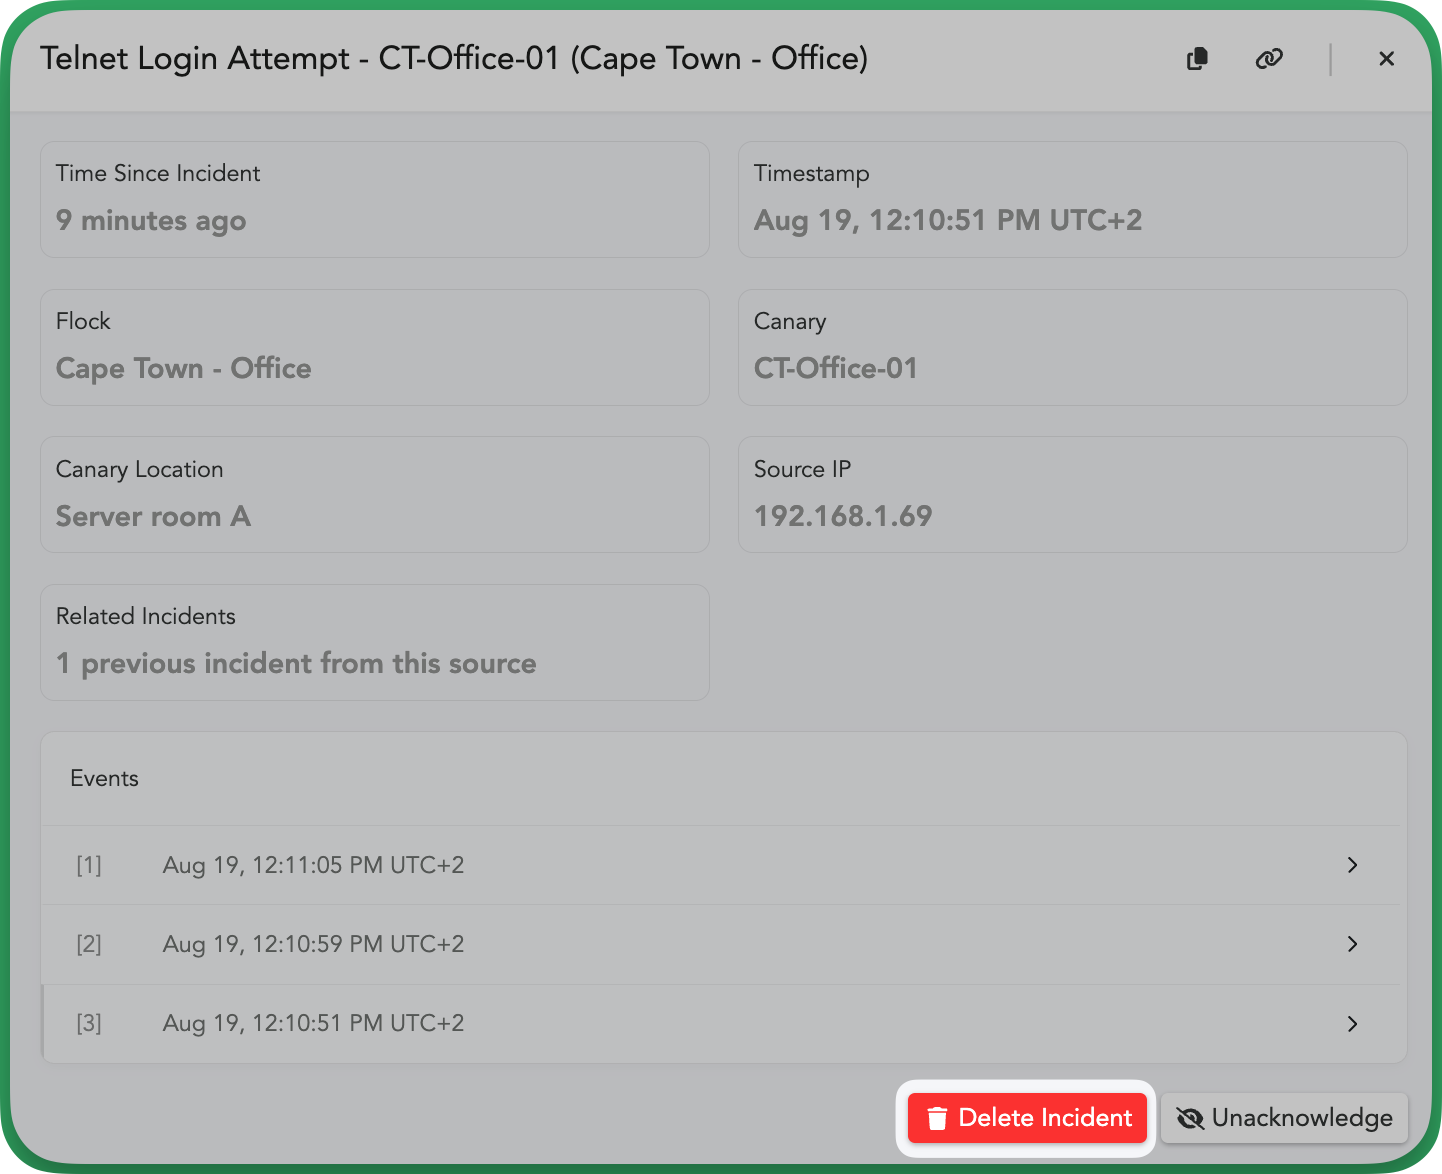Click the trash icon on Delete Incident
1442x1174 pixels.
point(937,1118)
